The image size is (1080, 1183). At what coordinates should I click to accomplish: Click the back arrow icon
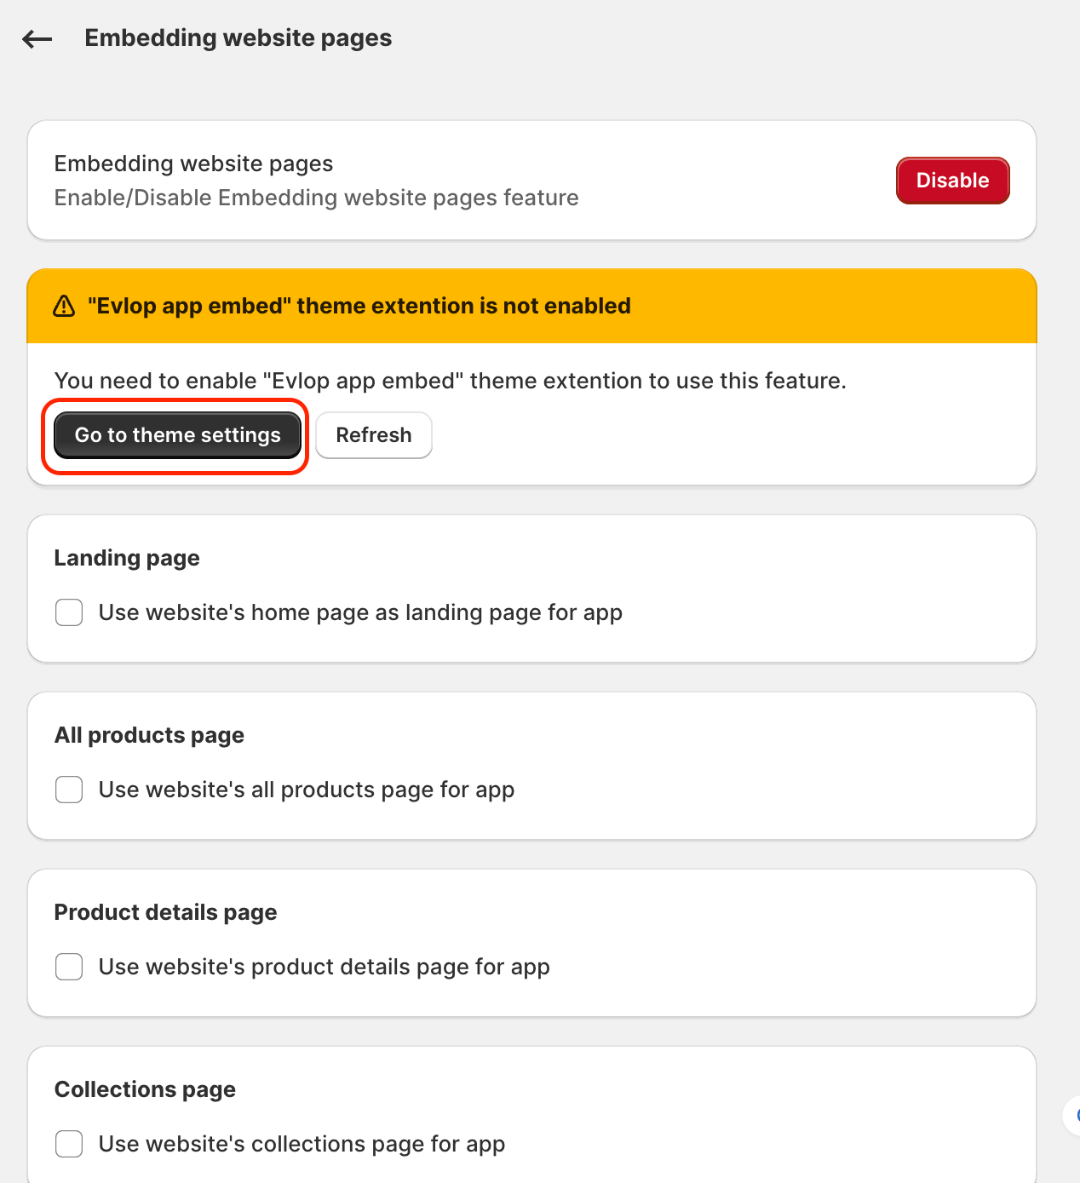(37, 39)
